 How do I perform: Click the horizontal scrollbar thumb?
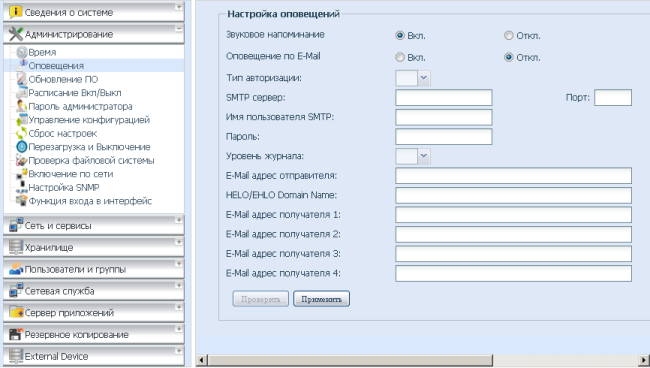point(350,360)
